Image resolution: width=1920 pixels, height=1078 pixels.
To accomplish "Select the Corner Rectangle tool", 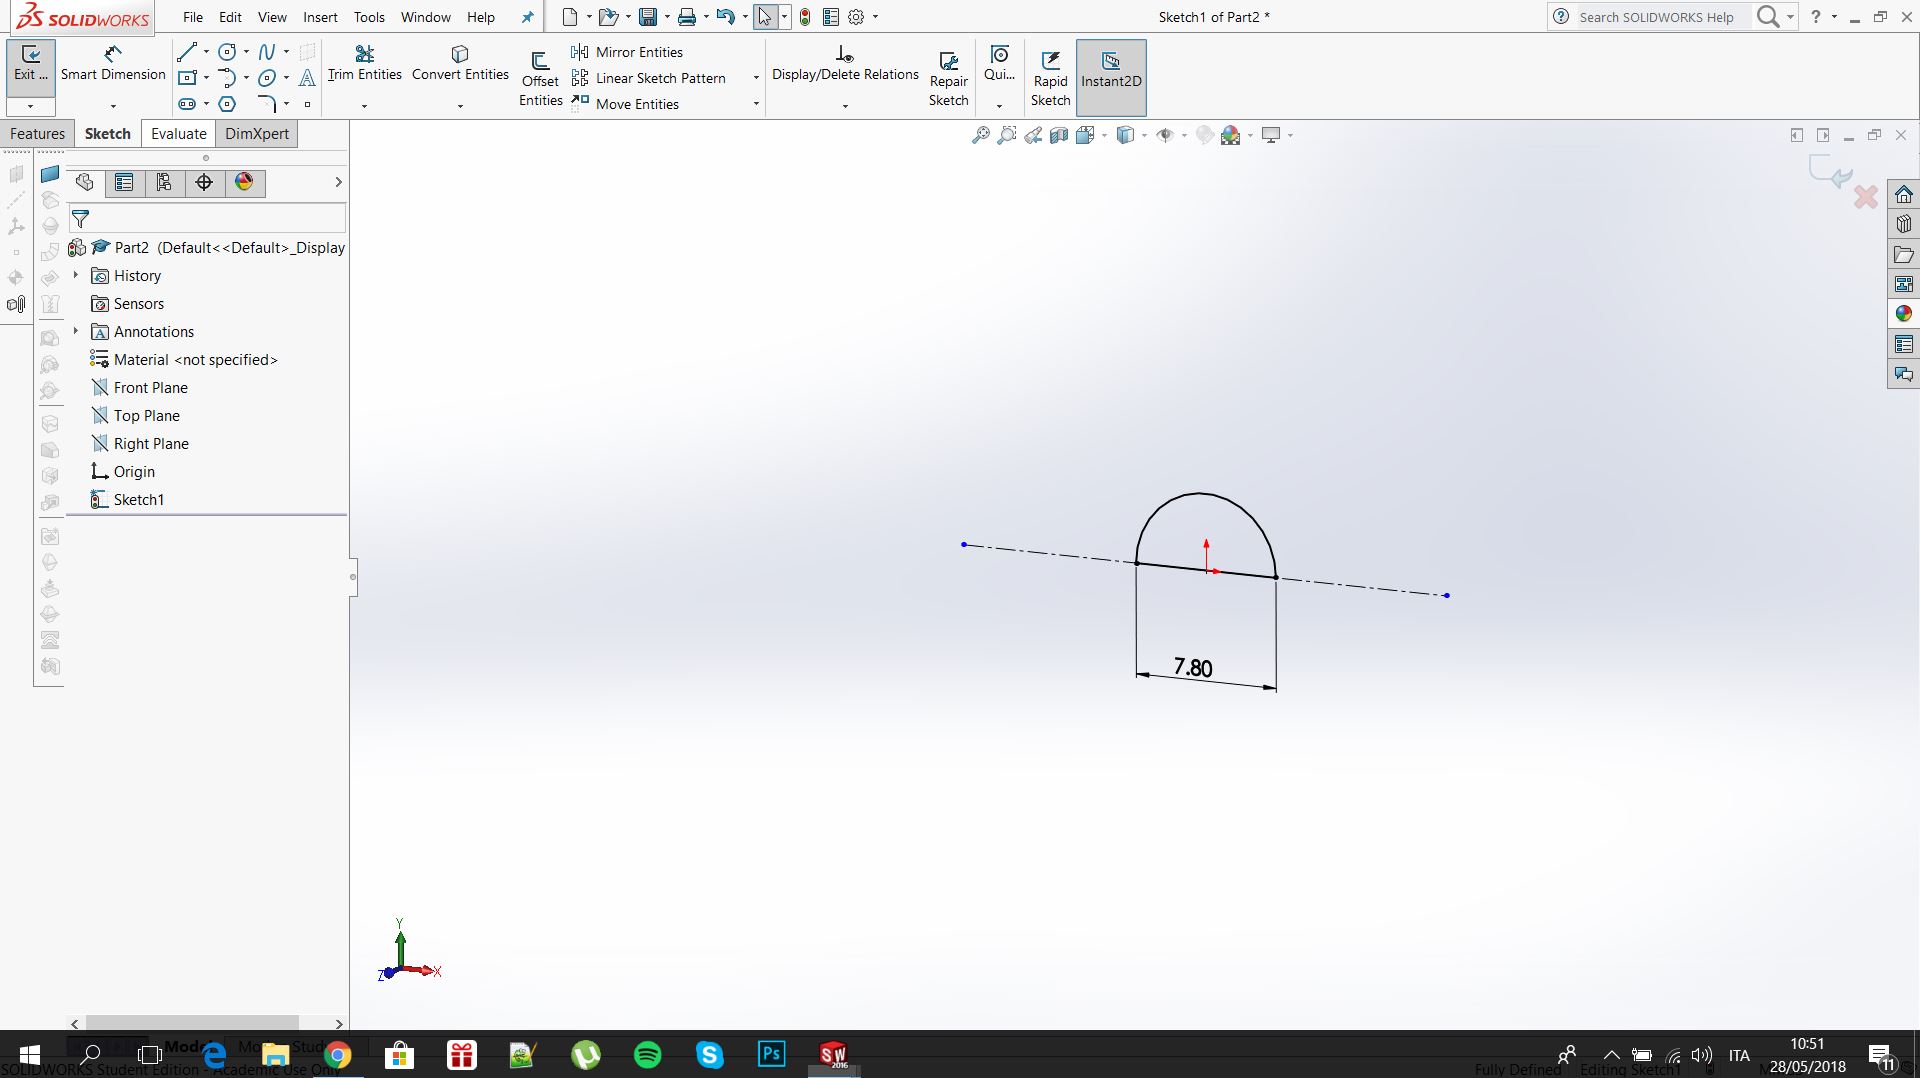I will coord(187,78).
